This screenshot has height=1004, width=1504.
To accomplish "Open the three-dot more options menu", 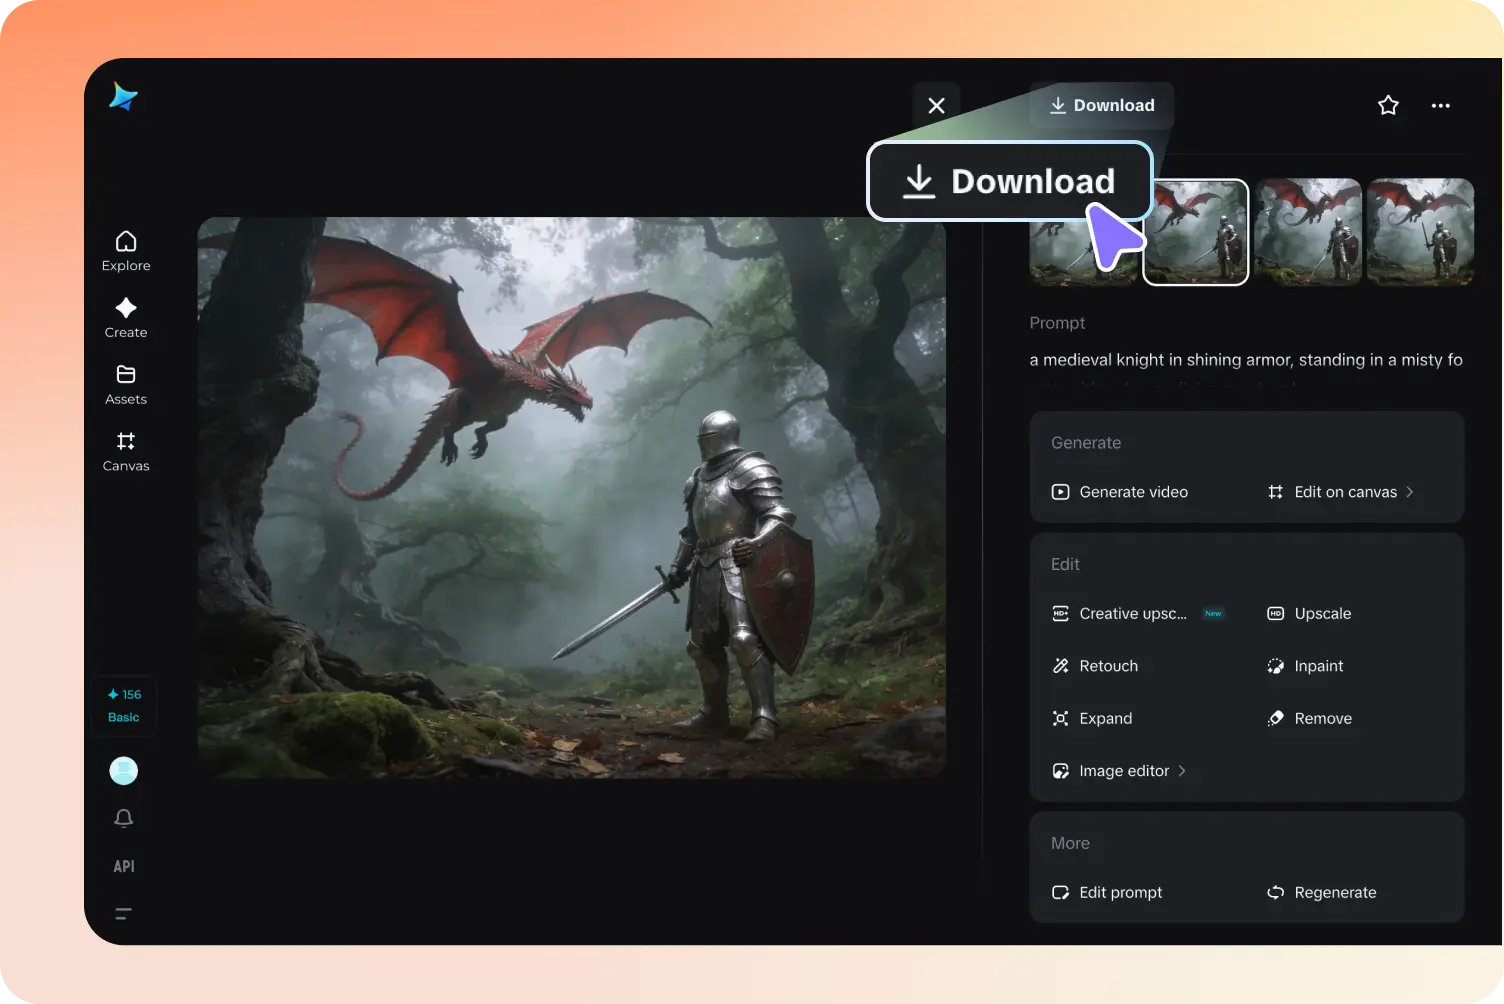I will click(x=1440, y=105).
